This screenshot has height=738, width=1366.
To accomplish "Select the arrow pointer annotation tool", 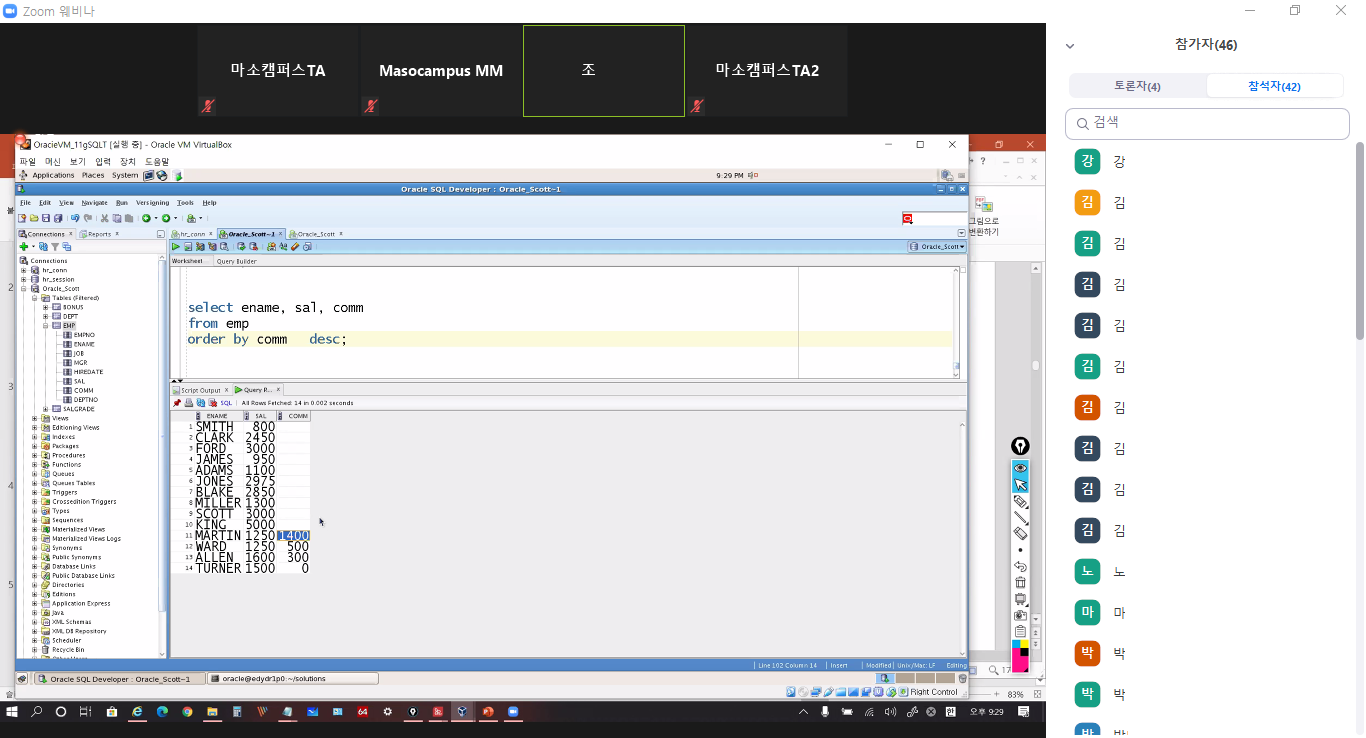I will pos(1020,485).
